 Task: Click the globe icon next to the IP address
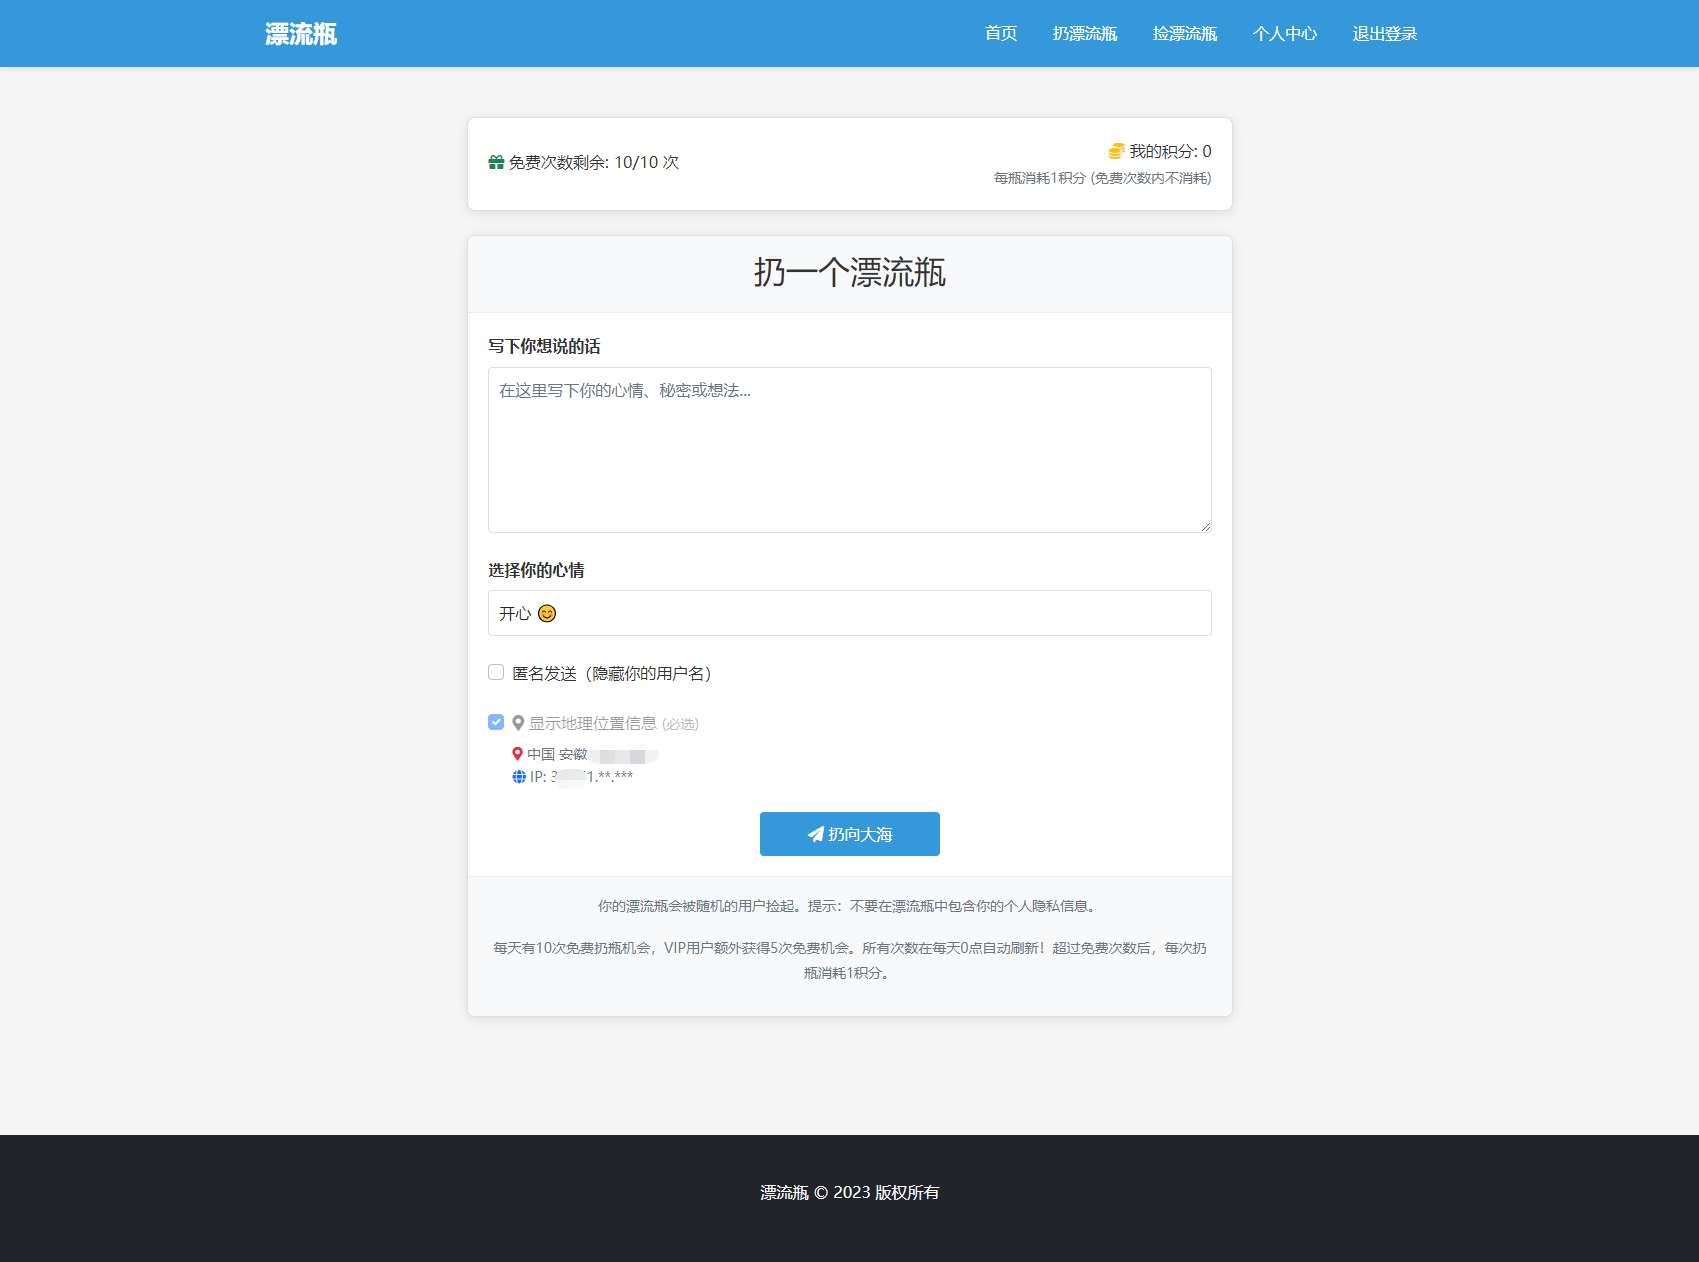point(517,776)
